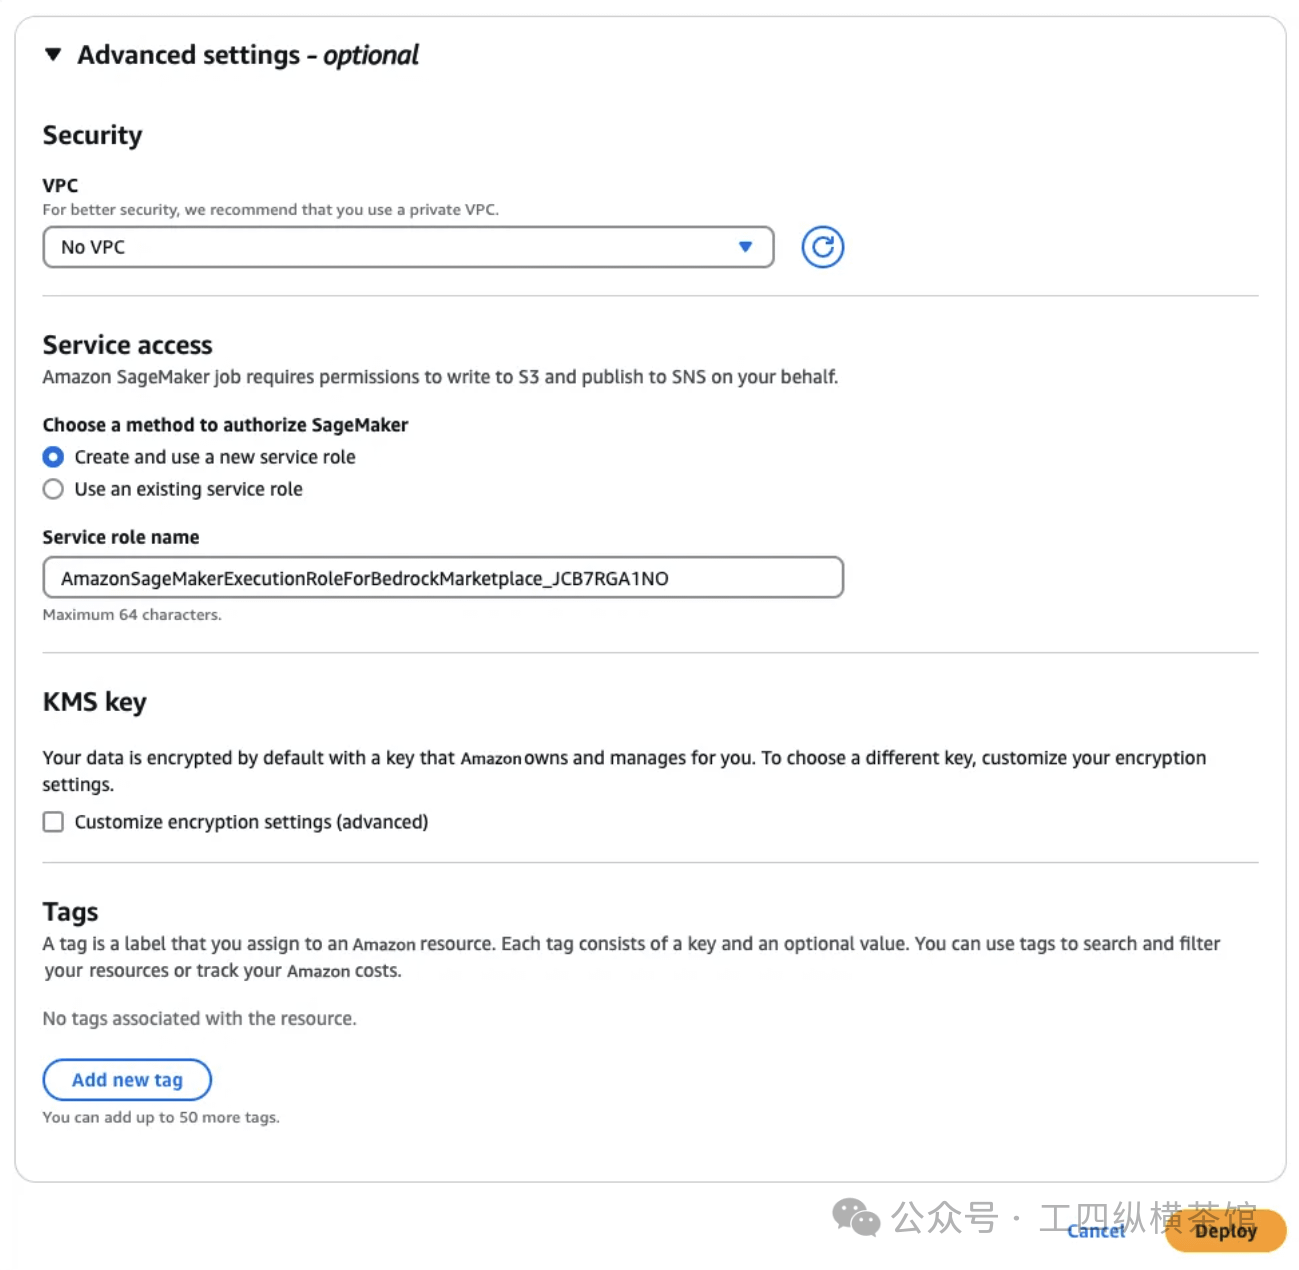Click the "Advanced settings - optional" heading
Image resolution: width=1299 pixels, height=1270 pixels.
(x=248, y=55)
